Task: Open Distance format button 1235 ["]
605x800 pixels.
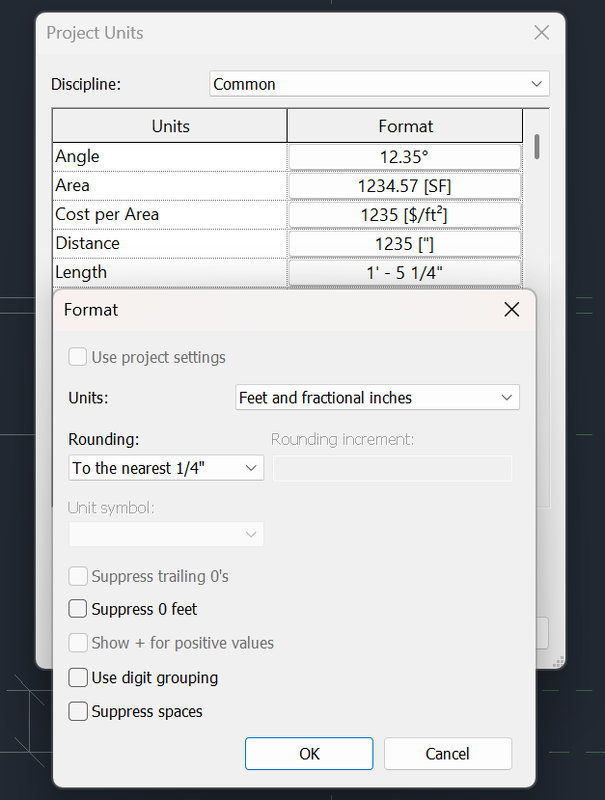Action: click(x=405, y=244)
